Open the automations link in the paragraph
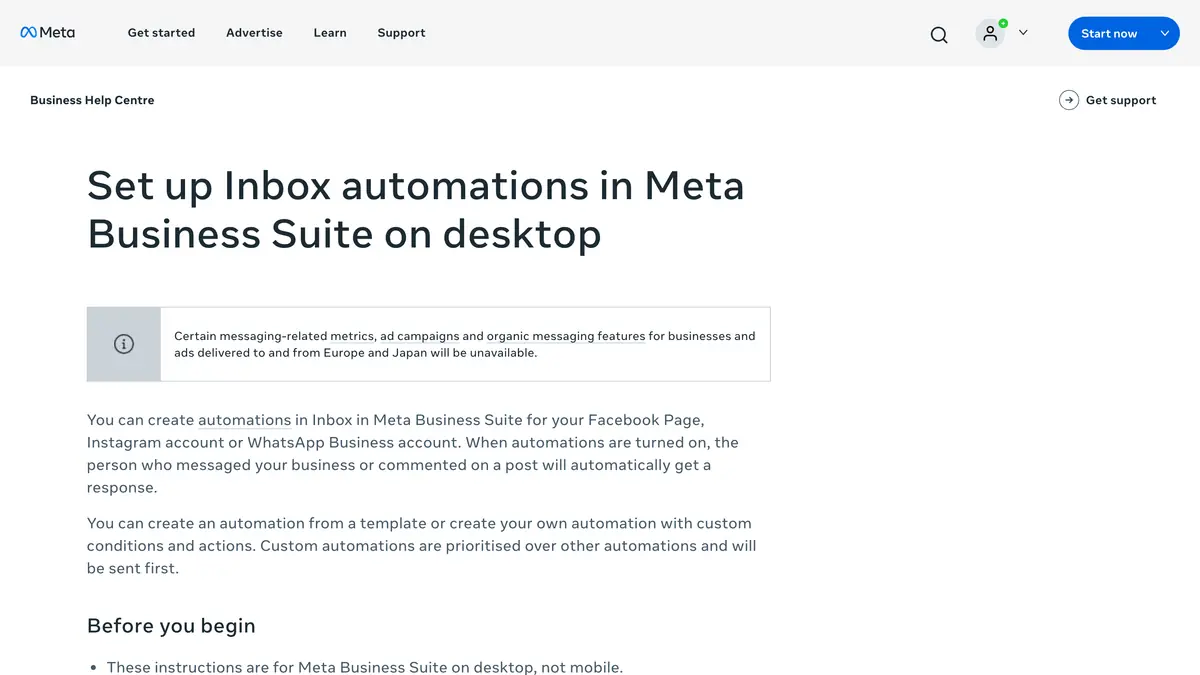Screen dimensions: 1200x675 244,420
